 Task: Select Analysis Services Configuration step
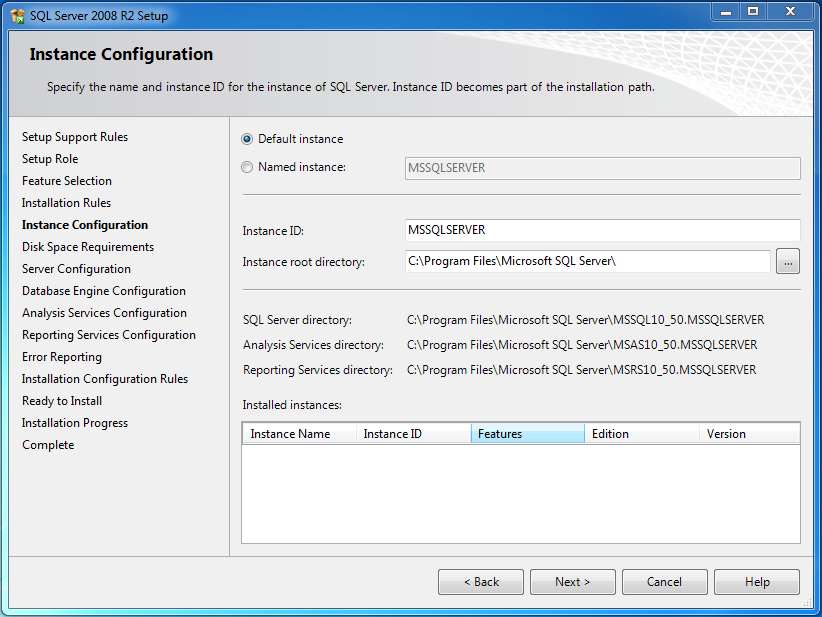coord(104,313)
